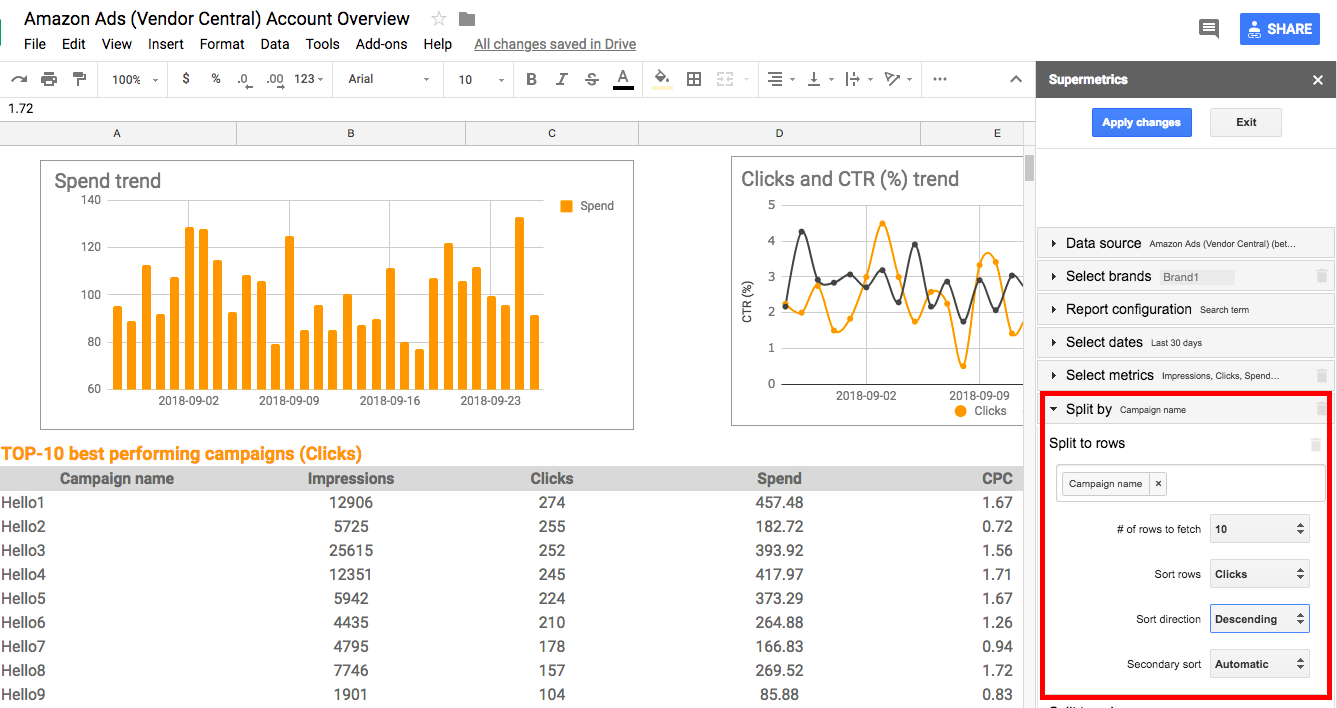This screenshot has height=708, width=1337.
Task: Click the more toolbar options ellipsis
Action: 939,79
